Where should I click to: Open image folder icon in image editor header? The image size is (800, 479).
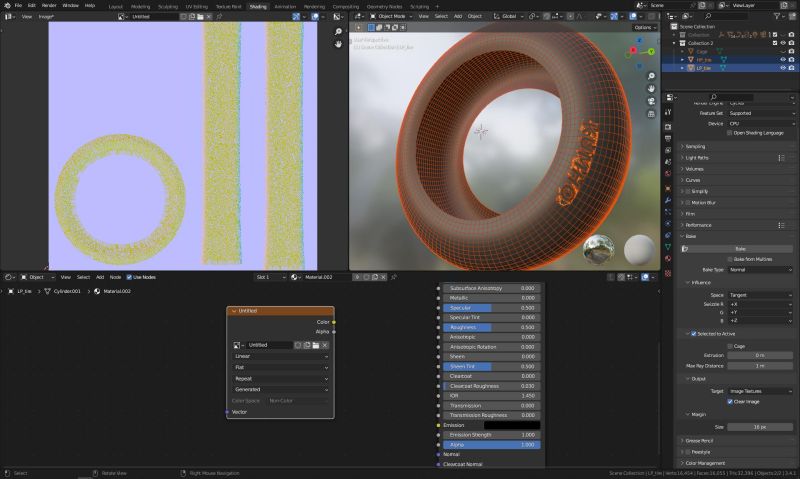click(201, 17)
